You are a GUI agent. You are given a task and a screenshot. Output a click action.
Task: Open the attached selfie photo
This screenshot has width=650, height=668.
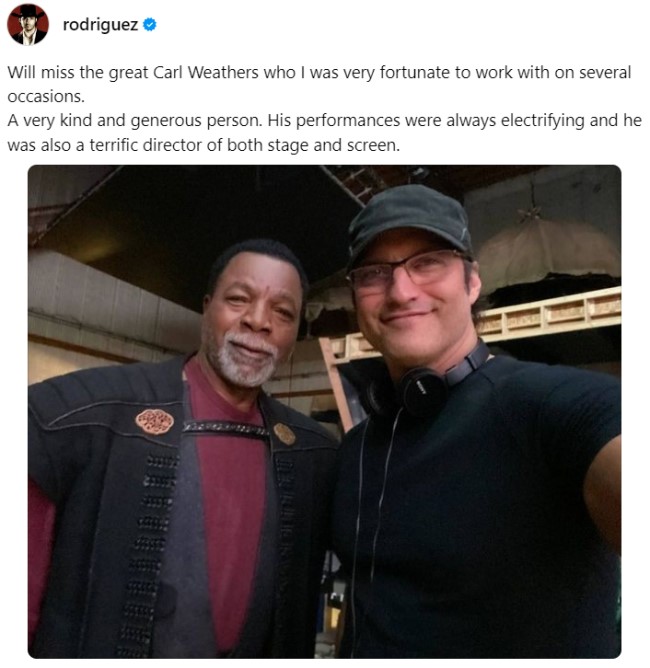[x=324, y=412]
